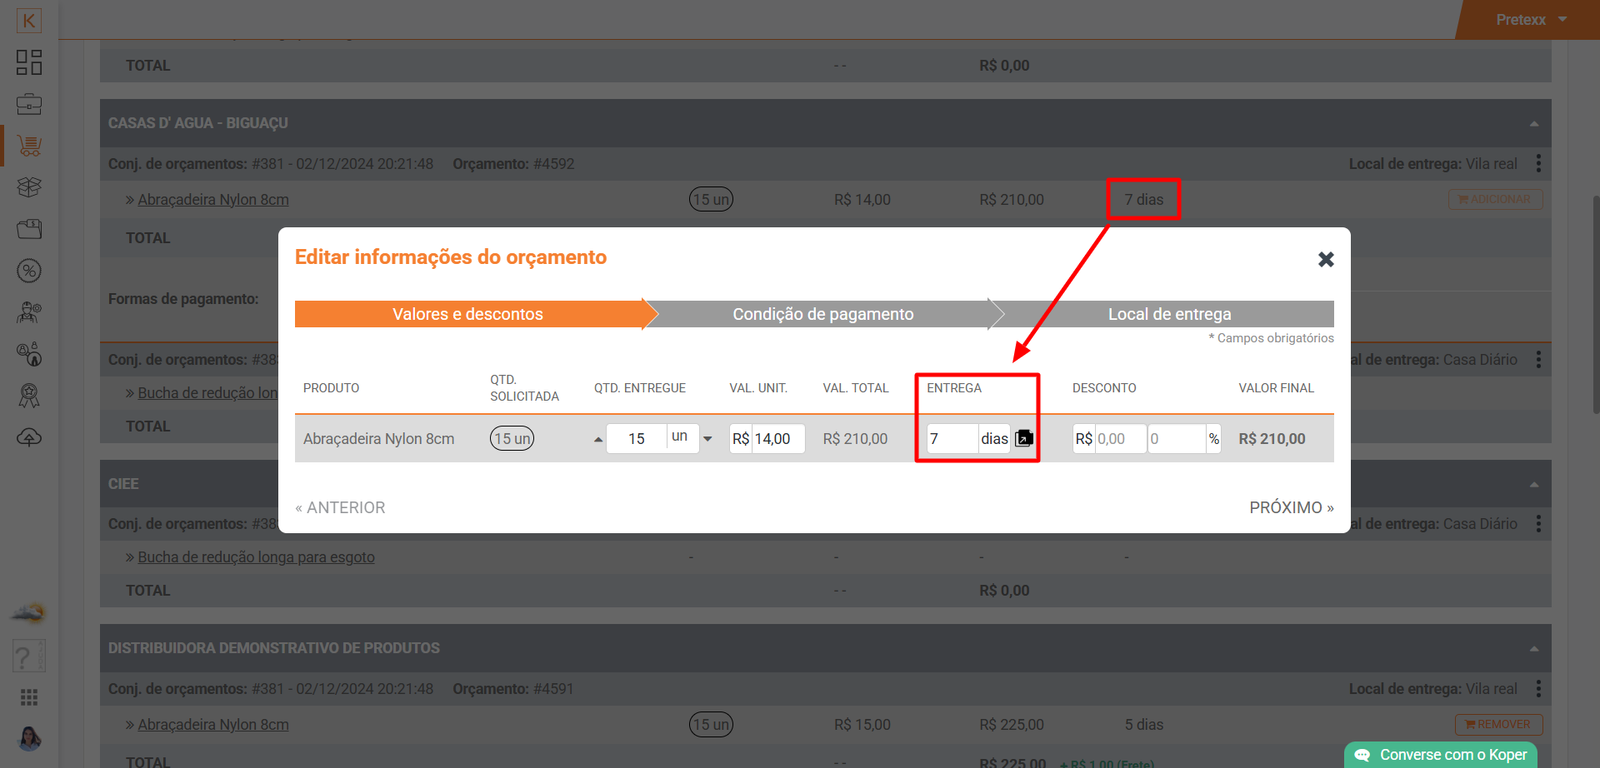Open the dashboard grid icon in sidebar
Screen dimensions: 1600x768
[29, 62]
